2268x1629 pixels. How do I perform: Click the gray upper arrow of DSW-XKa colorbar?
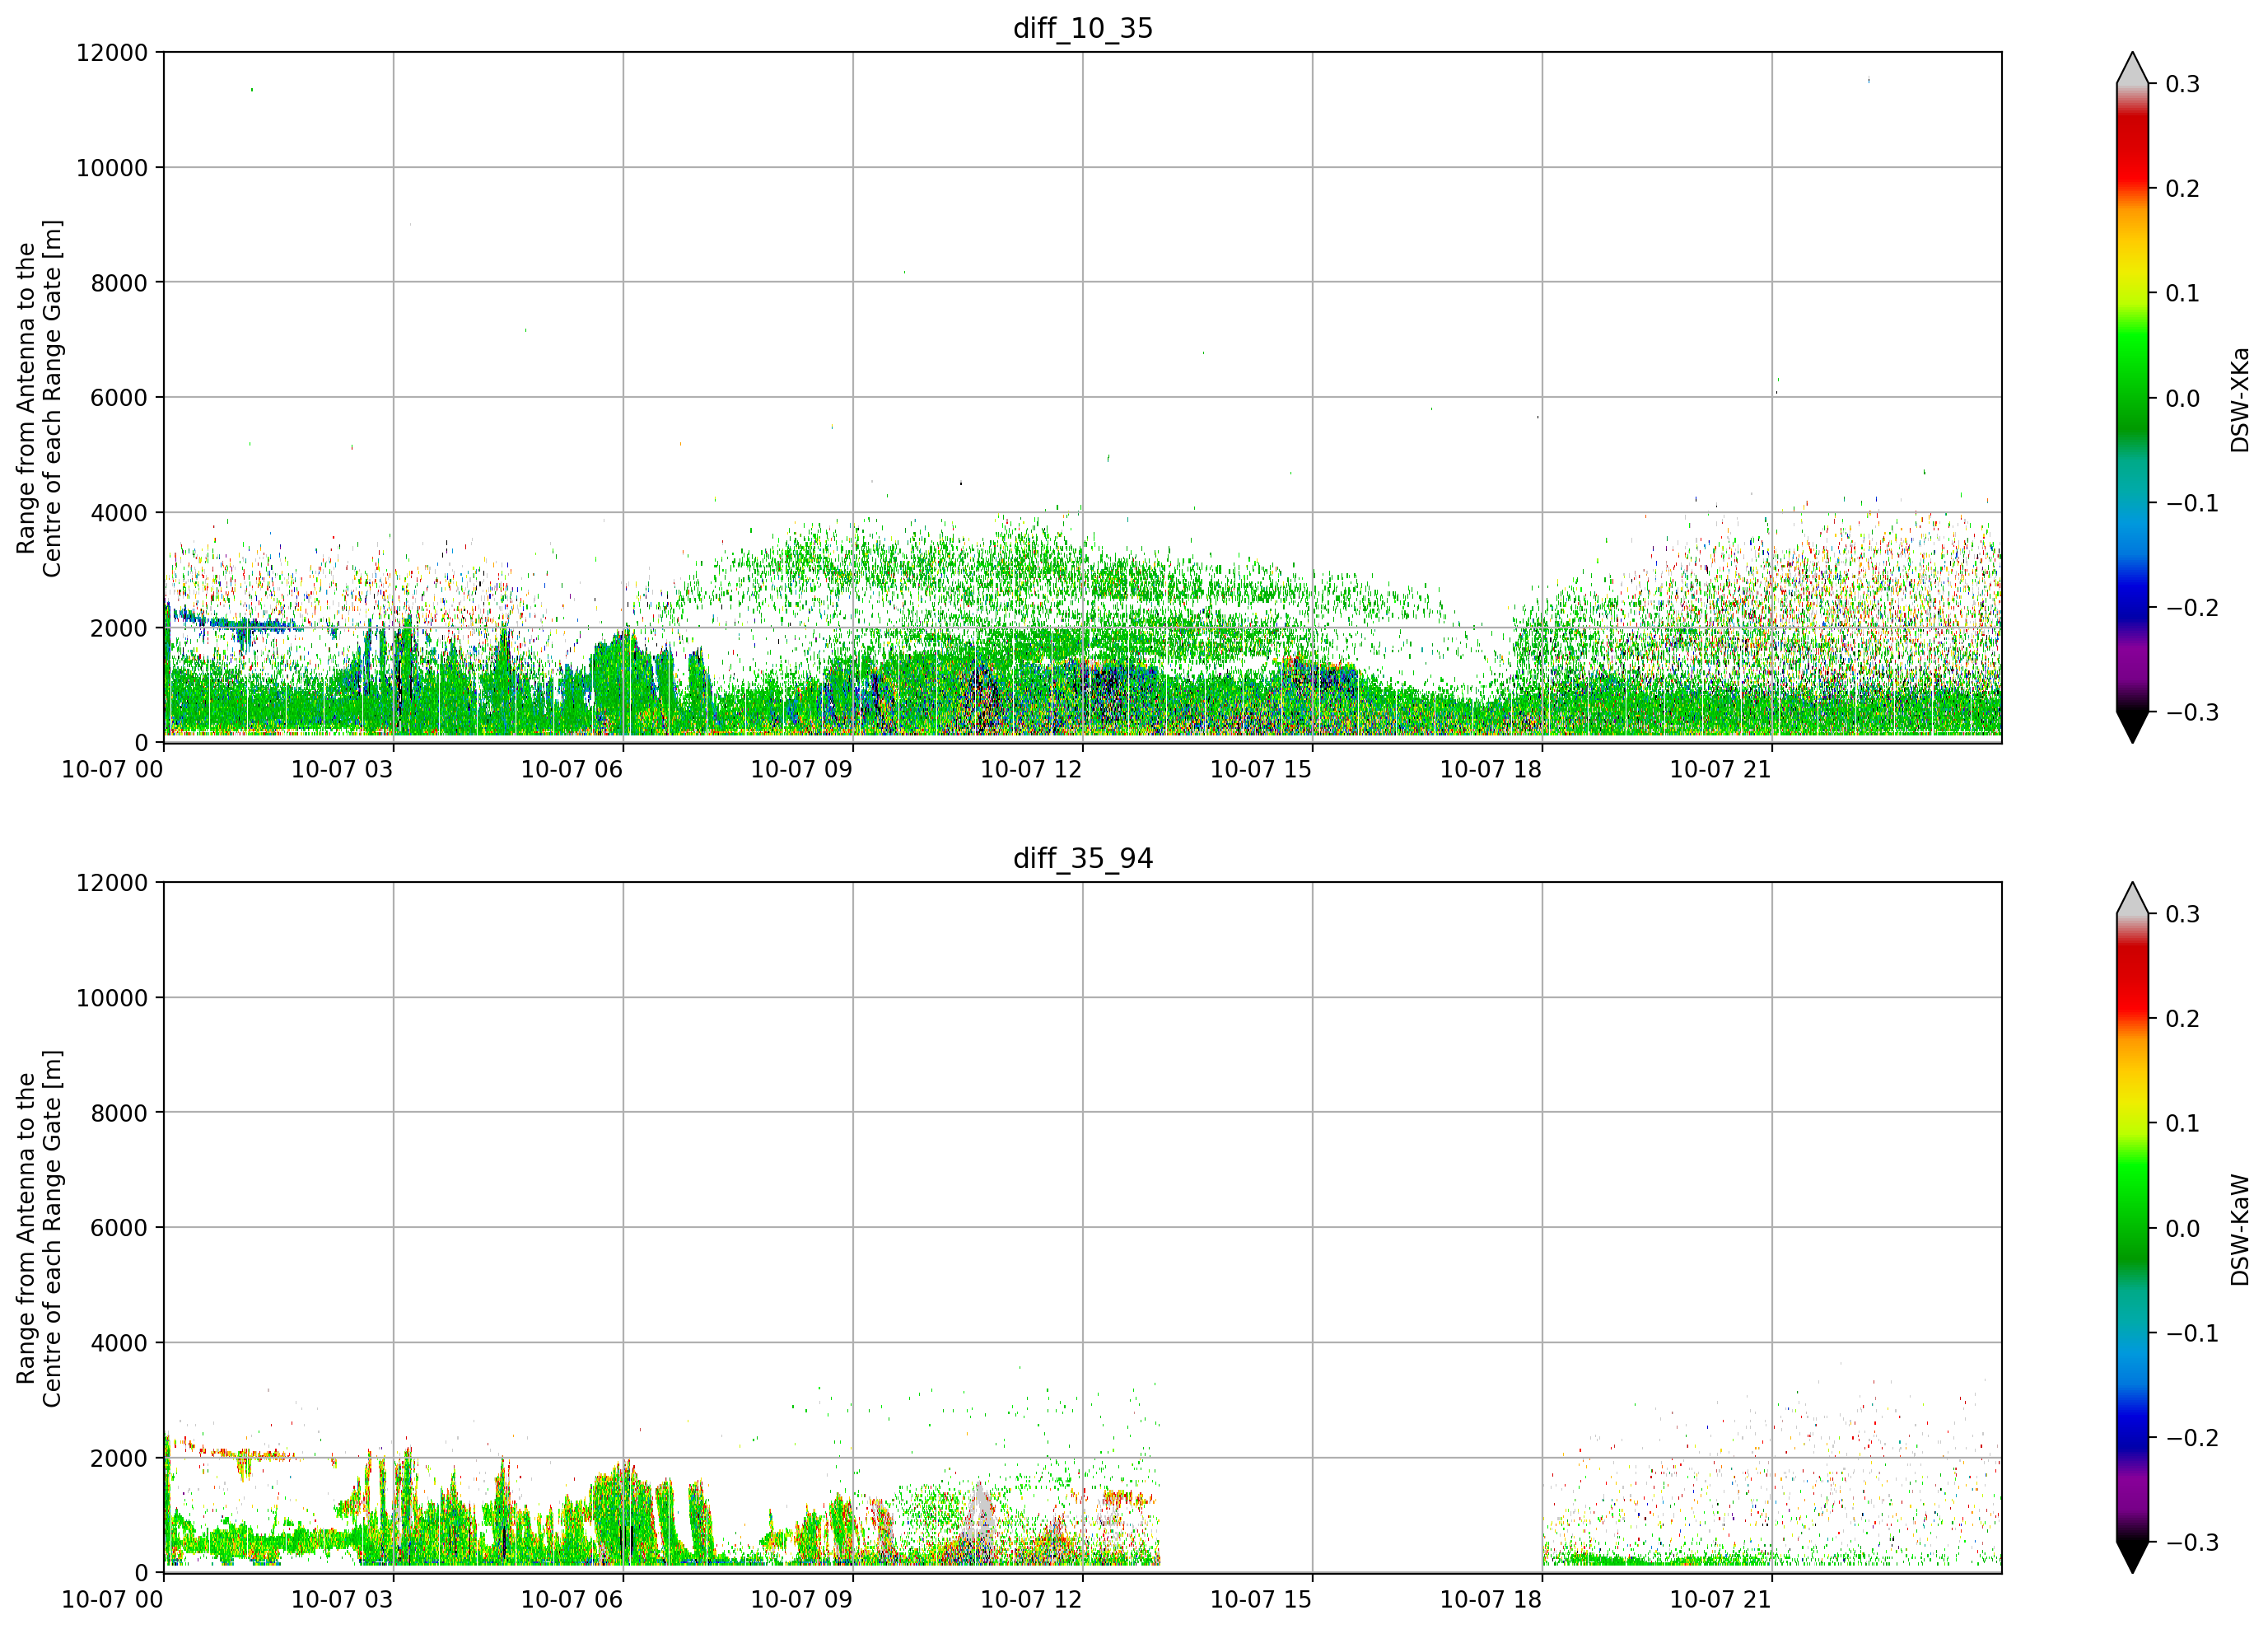click(2132, 69)
